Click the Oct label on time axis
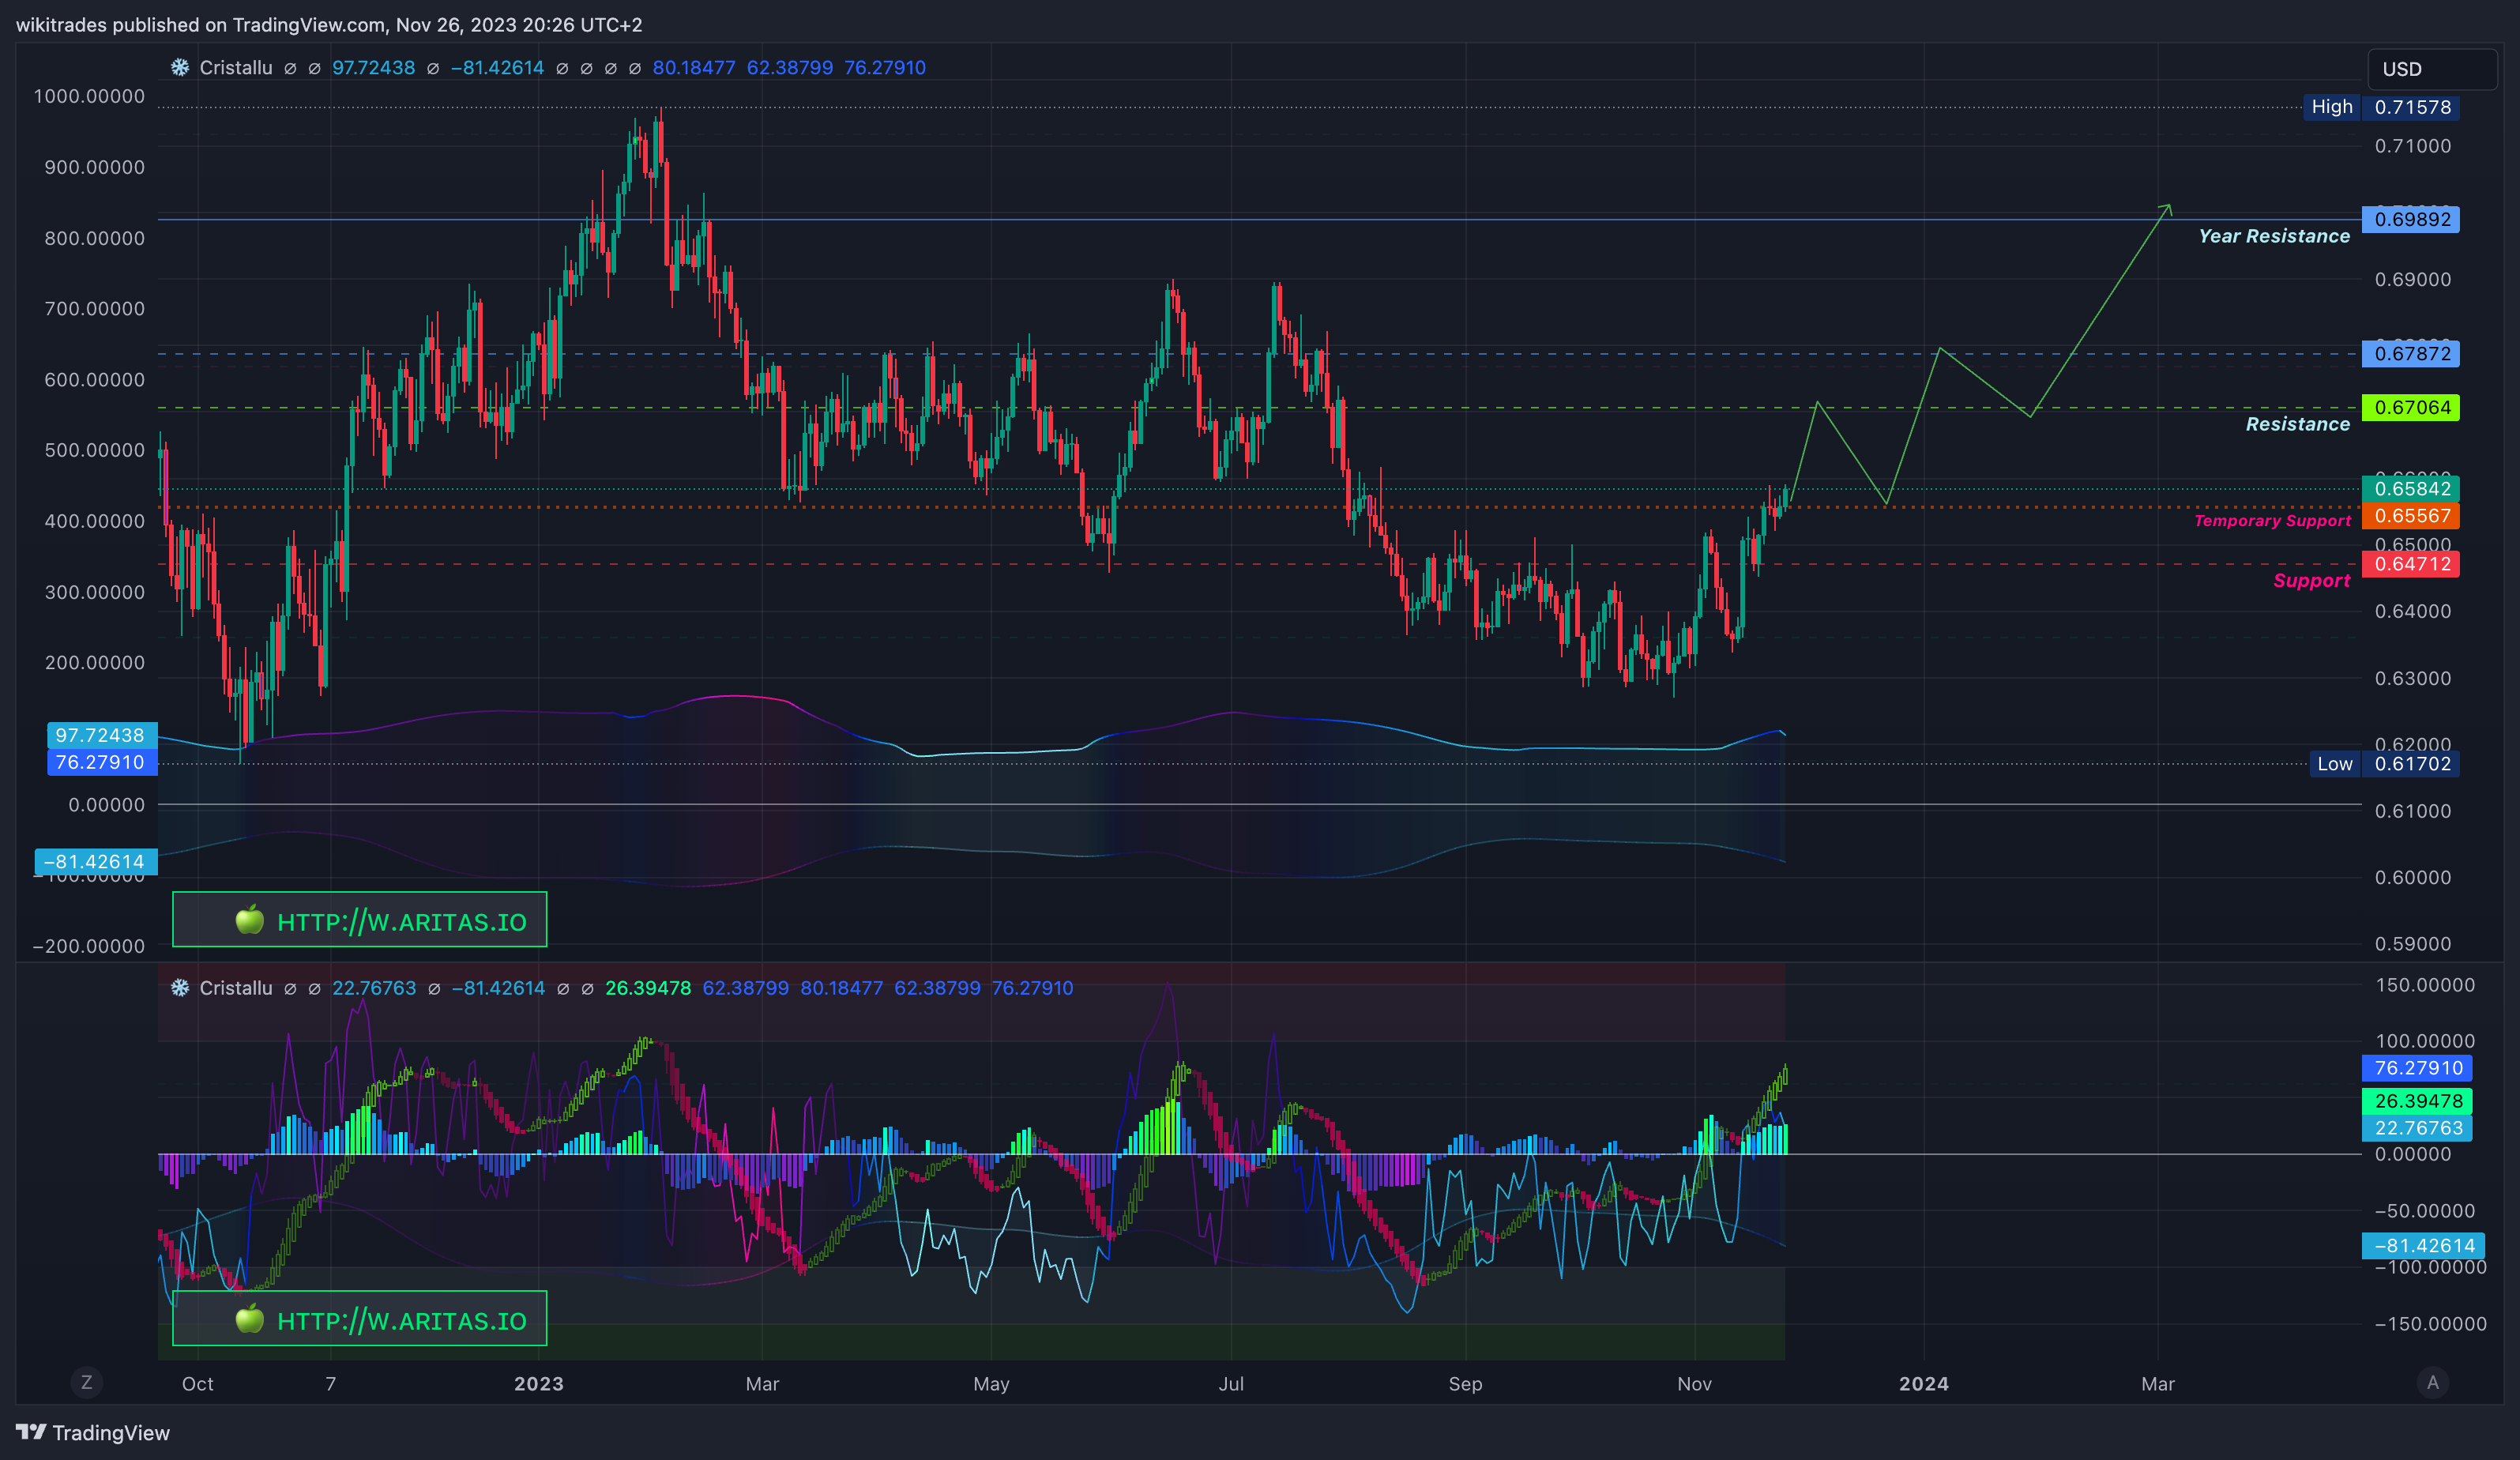Image resolution: width=2520 pixels, height=1460 pixels. pos(197,1384)
